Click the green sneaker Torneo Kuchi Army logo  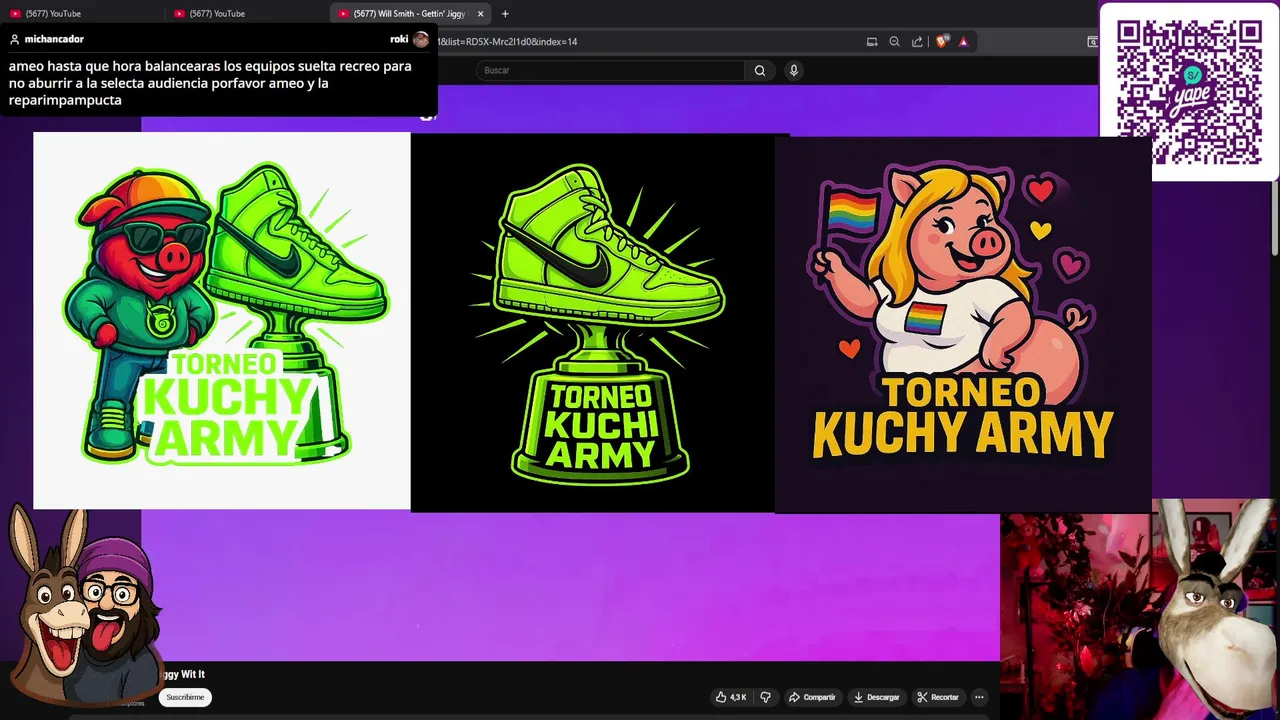pos(592,322)
